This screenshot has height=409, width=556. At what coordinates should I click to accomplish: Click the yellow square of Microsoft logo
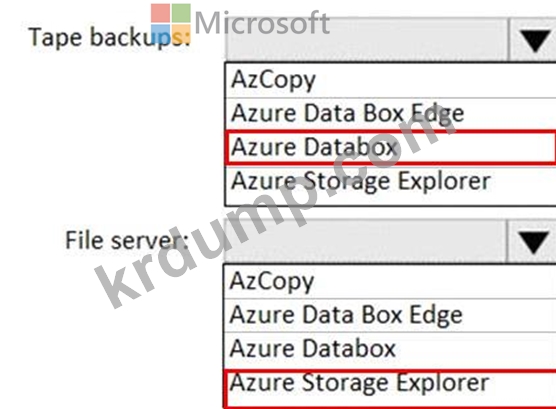pos(181,33)
